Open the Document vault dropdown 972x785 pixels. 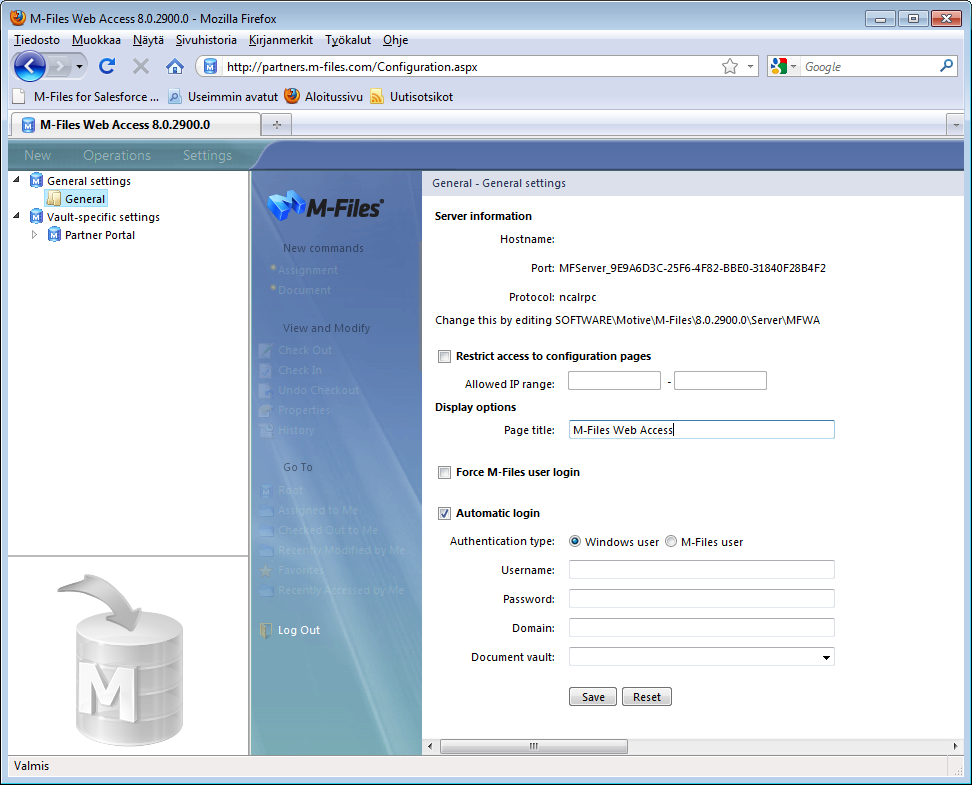(x=702, y=657)
